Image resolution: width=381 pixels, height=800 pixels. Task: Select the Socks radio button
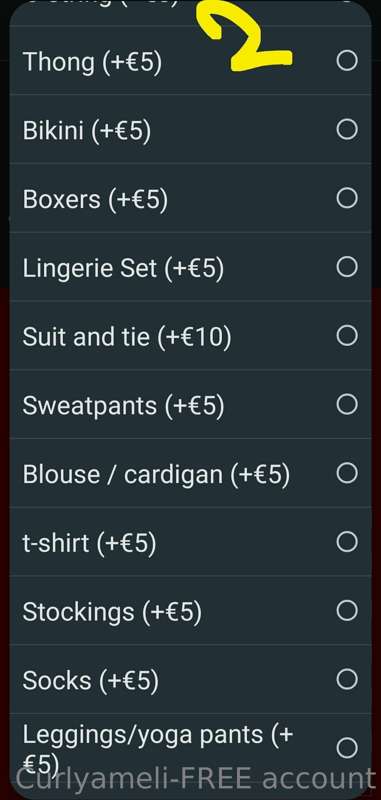point(347,679)
